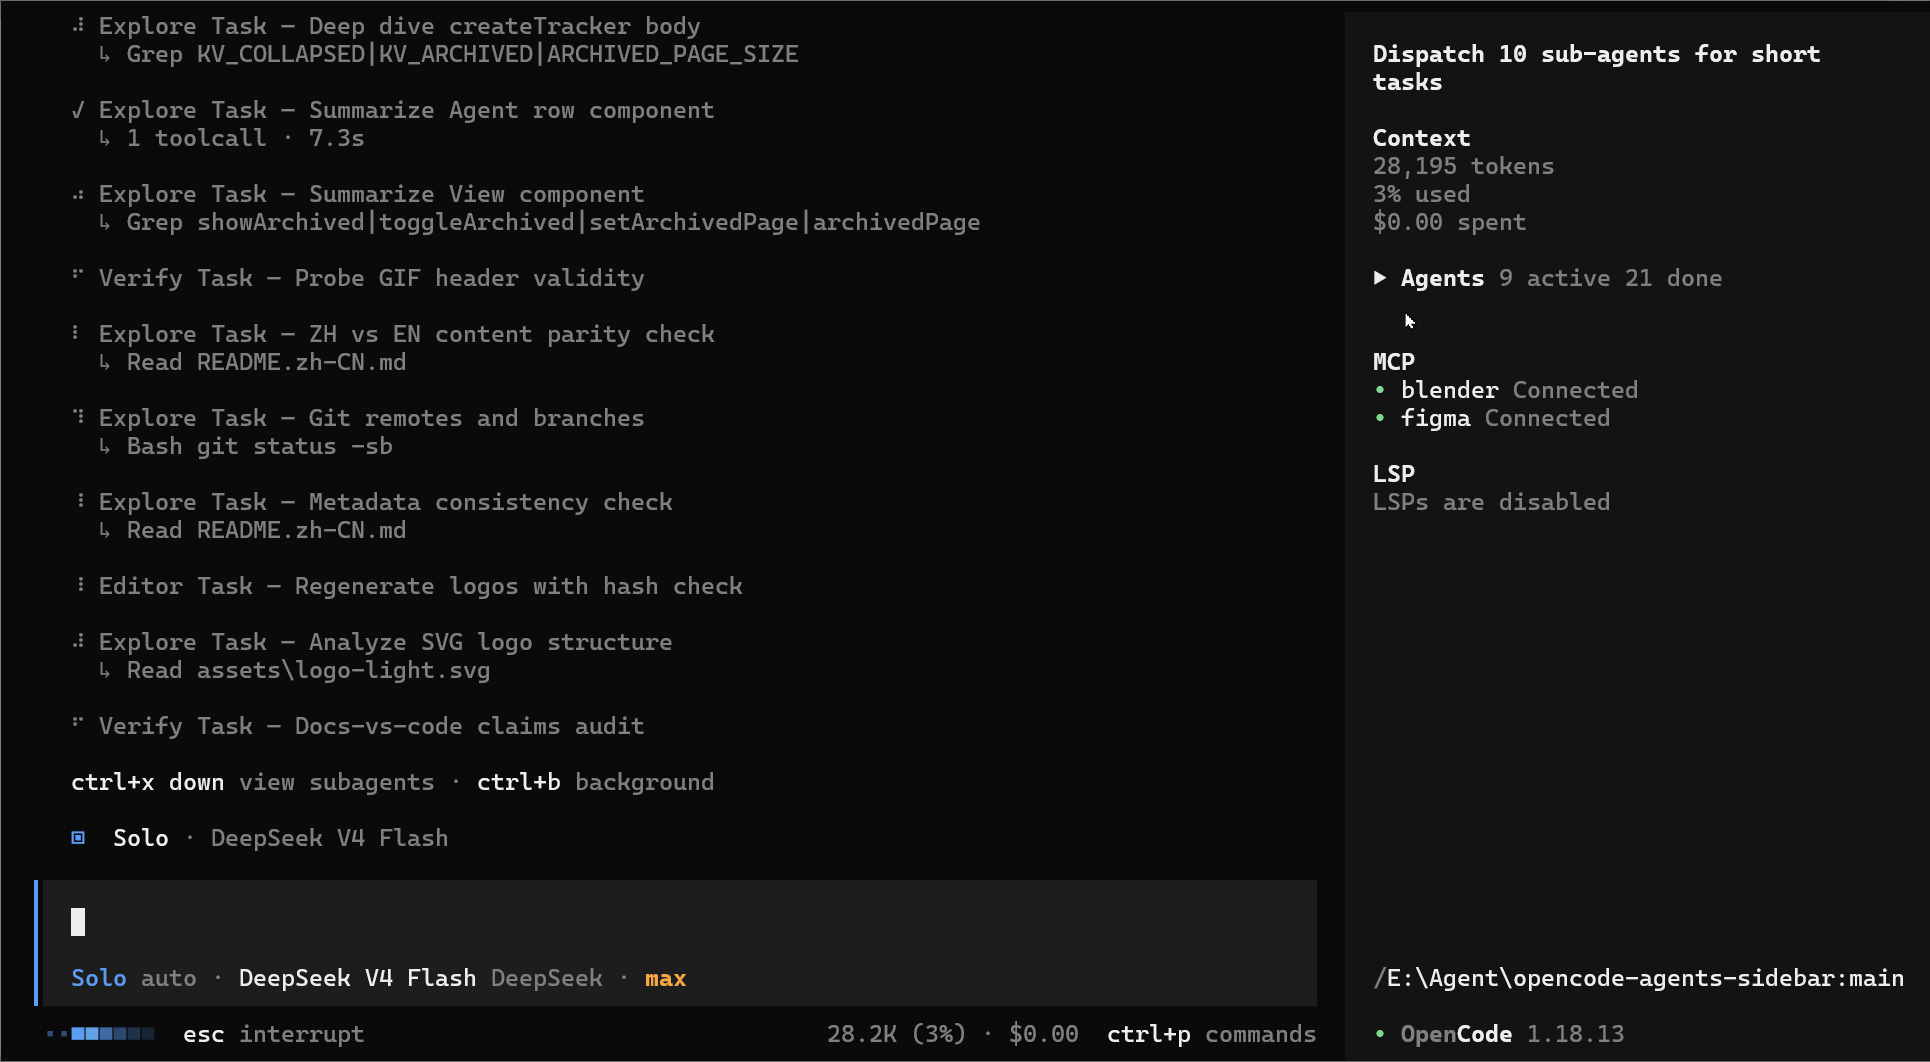
Task: Click the OpenCode 1.18.13 version label
Action: click(x=1512, y=1034)
